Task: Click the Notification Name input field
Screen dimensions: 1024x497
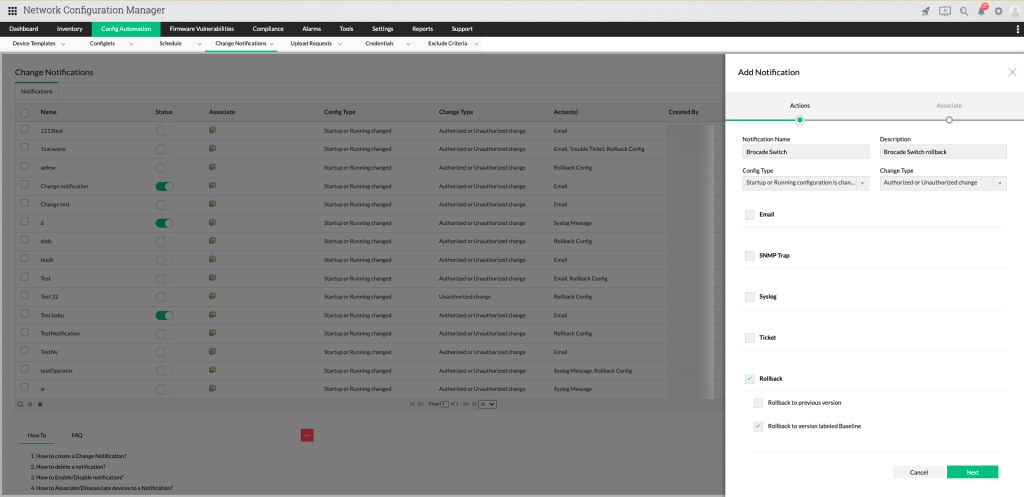Action: point(805,152)
